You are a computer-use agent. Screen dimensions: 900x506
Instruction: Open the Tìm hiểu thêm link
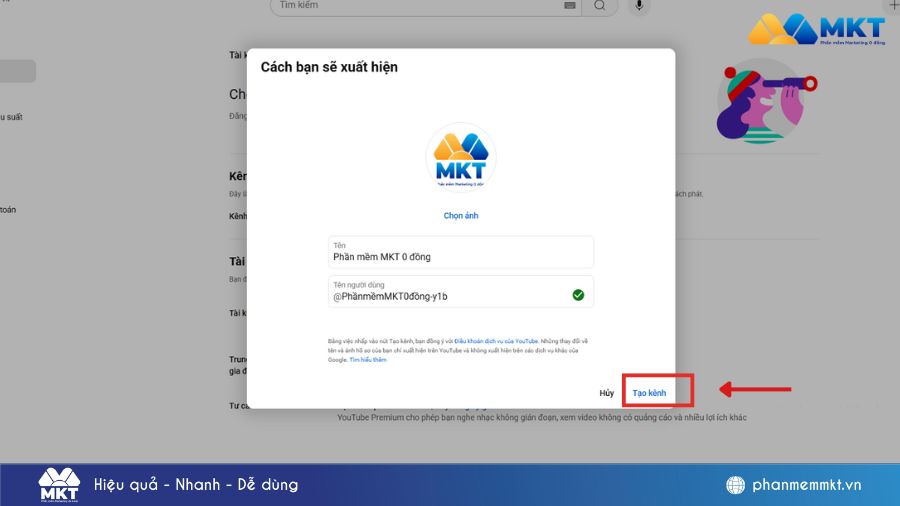click(368, 360)
